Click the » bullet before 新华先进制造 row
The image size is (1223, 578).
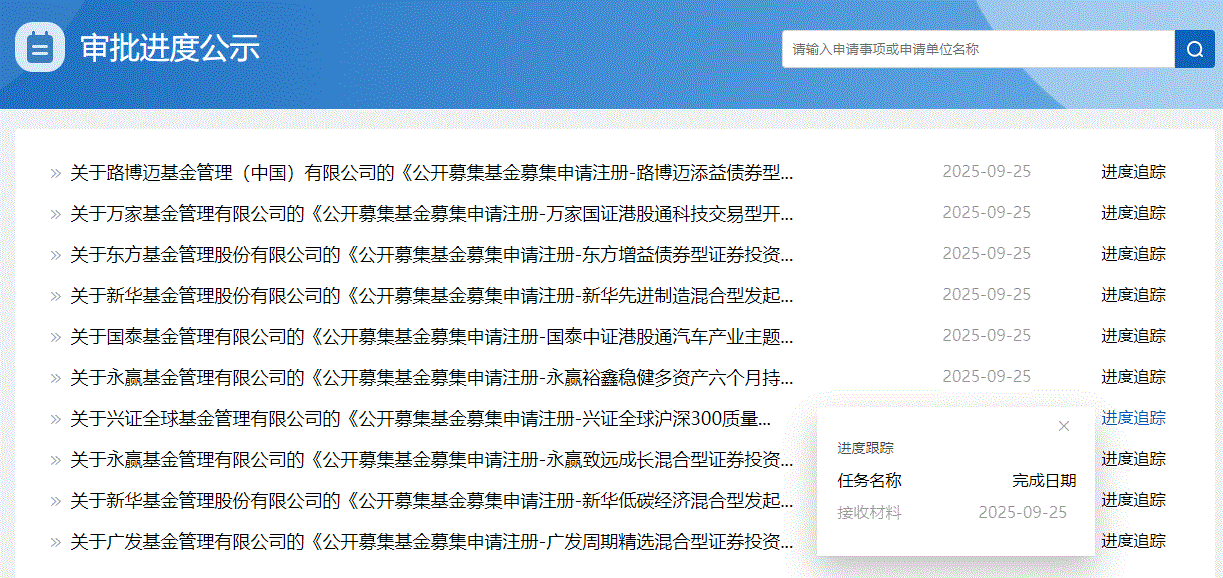[55, 296]
